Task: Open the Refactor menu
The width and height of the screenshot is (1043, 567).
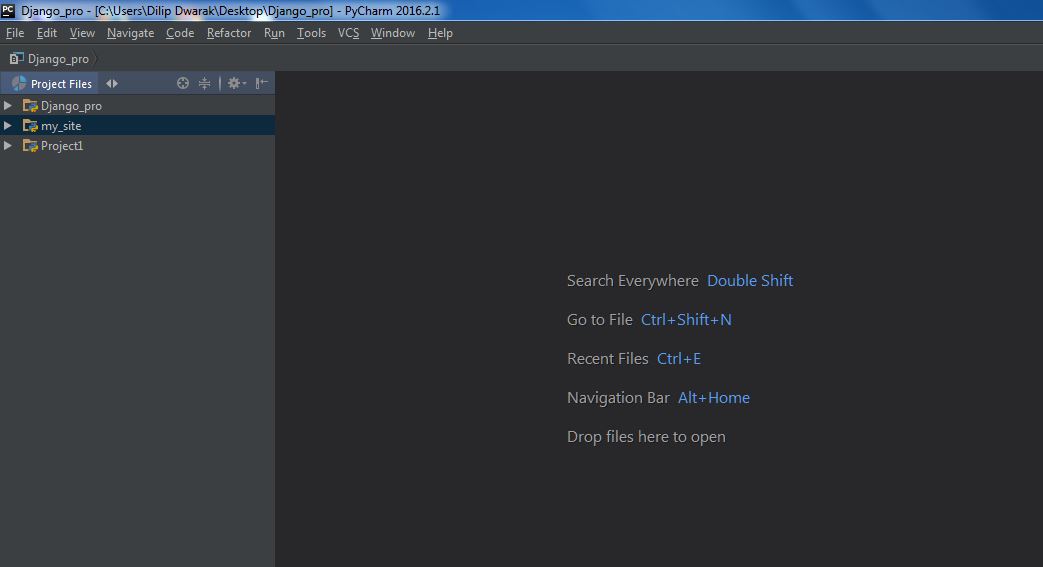Action: (229, 33)
